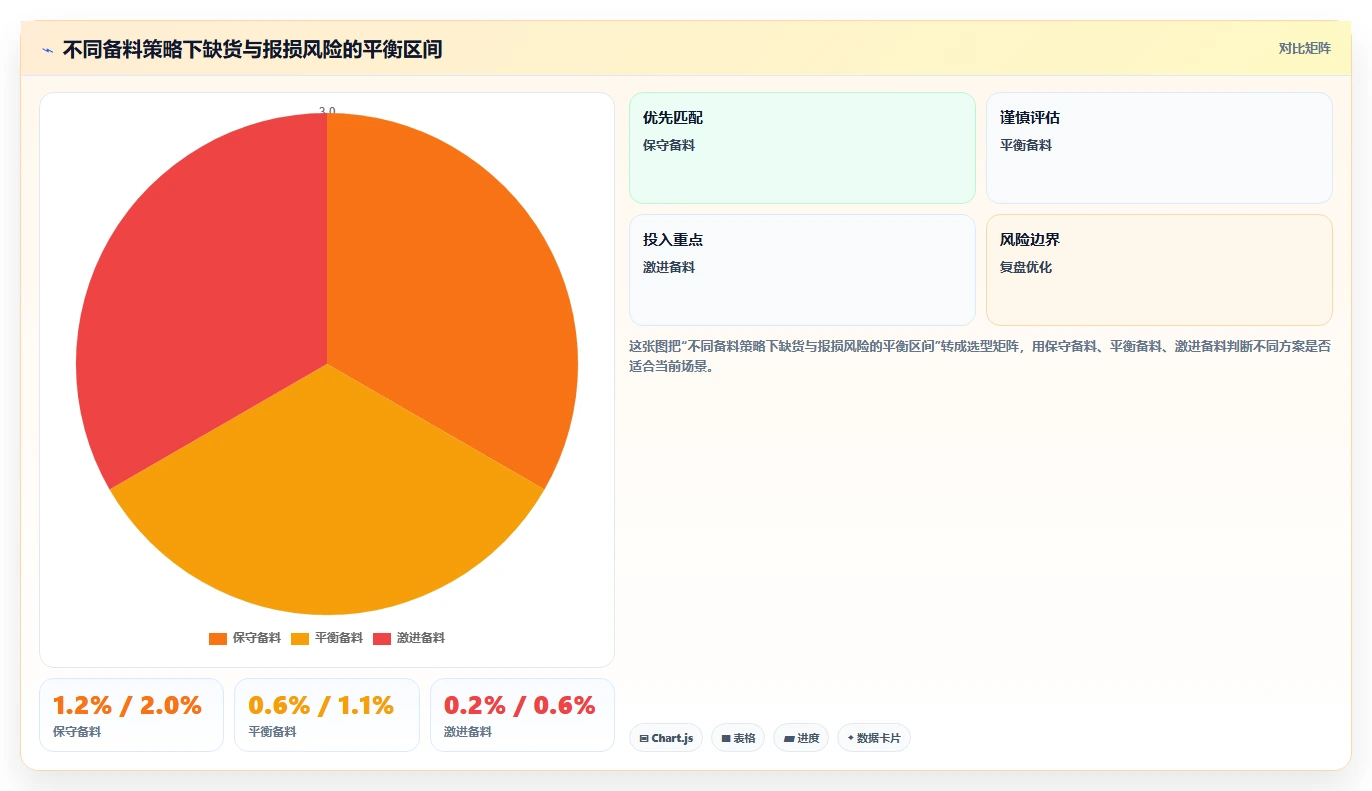Toggle 平衡备料 legend color box

click(300, 638)
